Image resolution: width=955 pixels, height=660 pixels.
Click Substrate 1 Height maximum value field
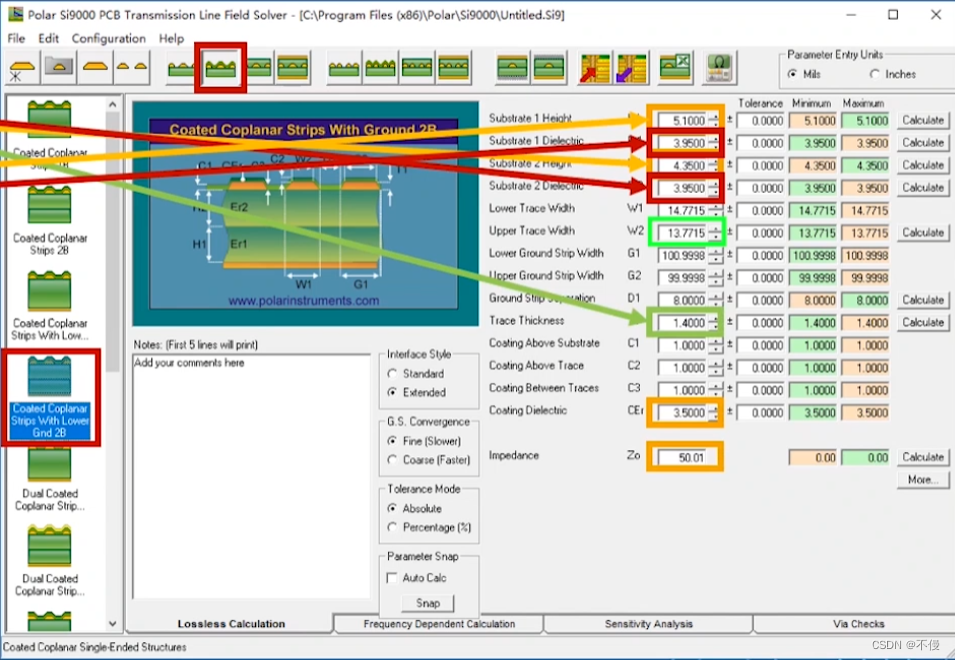coord(865,121)
